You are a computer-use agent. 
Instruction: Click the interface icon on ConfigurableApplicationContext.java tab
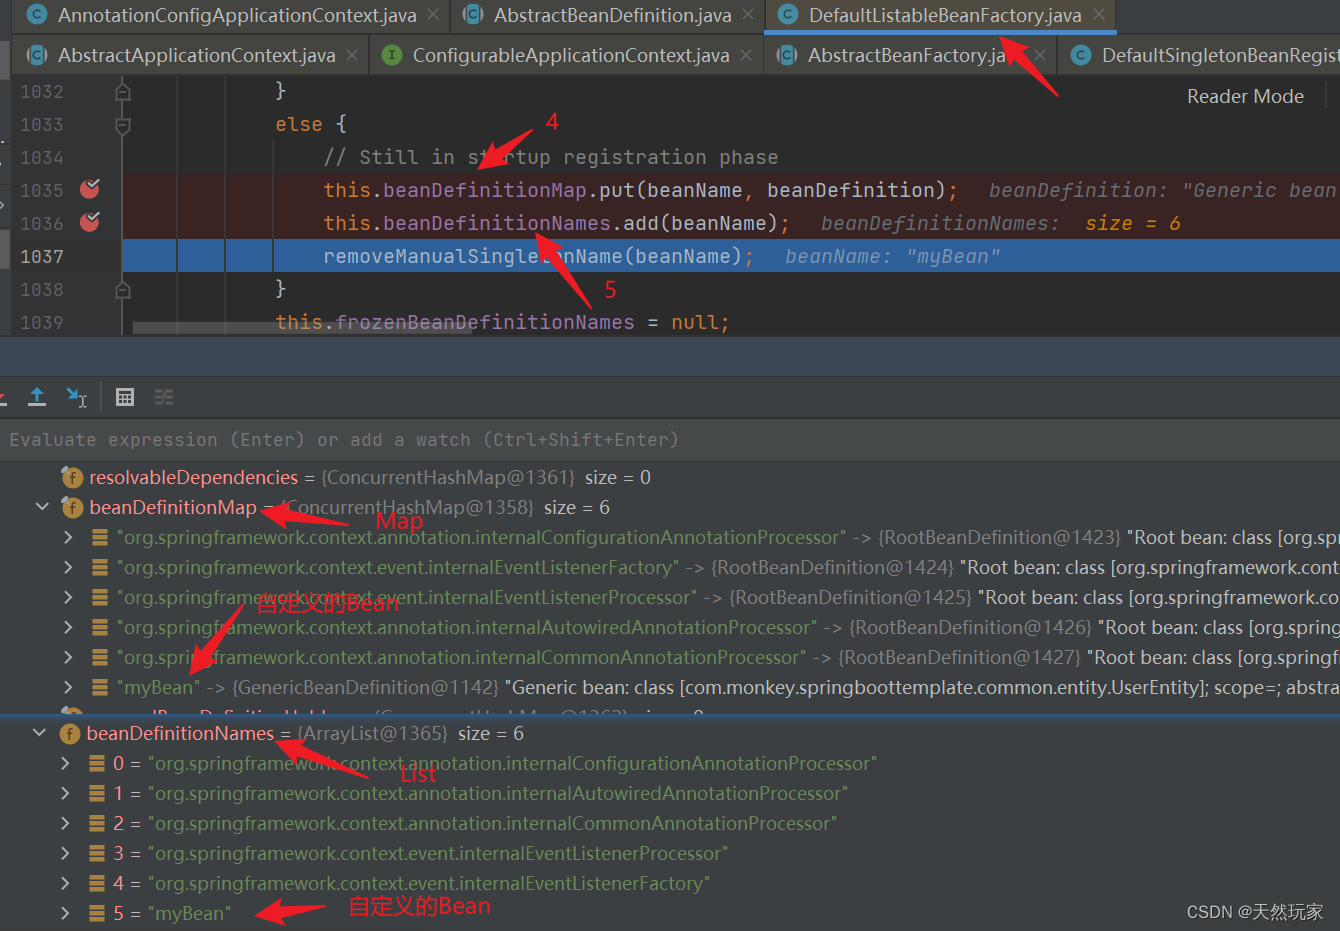tap(392, 55)
